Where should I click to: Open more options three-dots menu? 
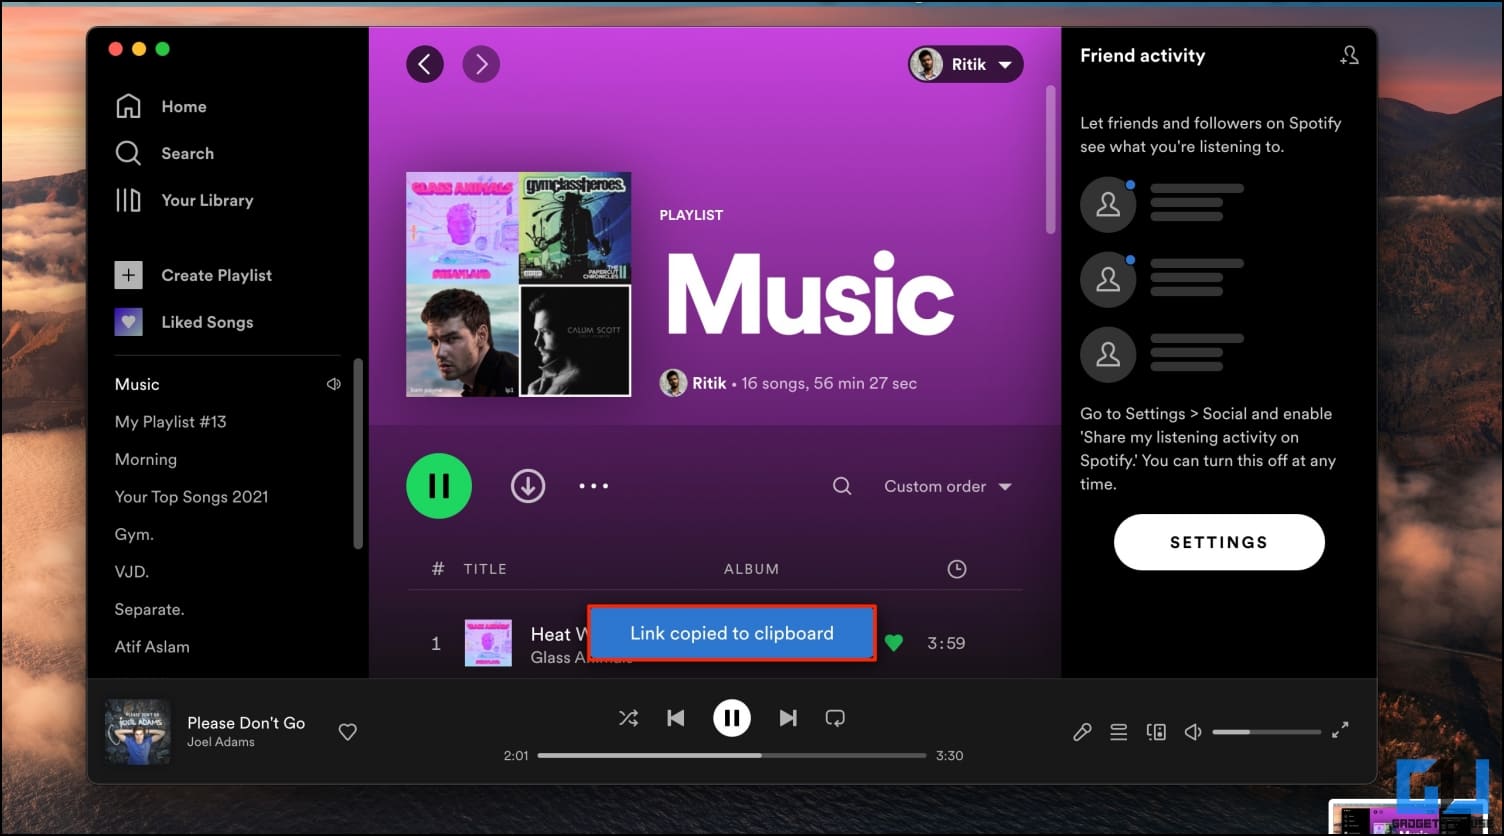point(594,486)
